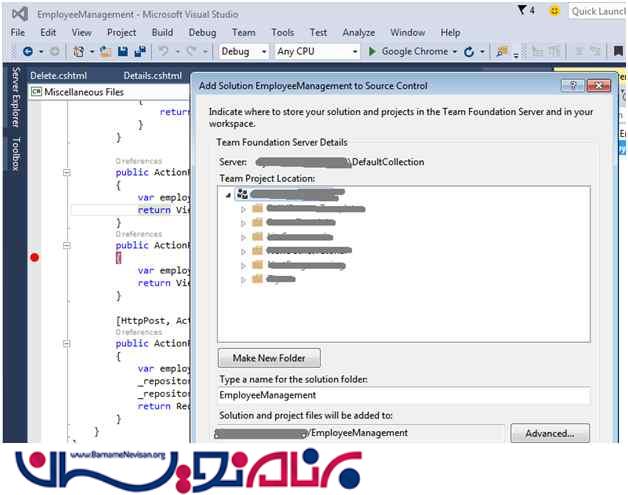Switch to the Details.cshtml tab
Viewport: 628px width, 495px height.
(152, 75)
